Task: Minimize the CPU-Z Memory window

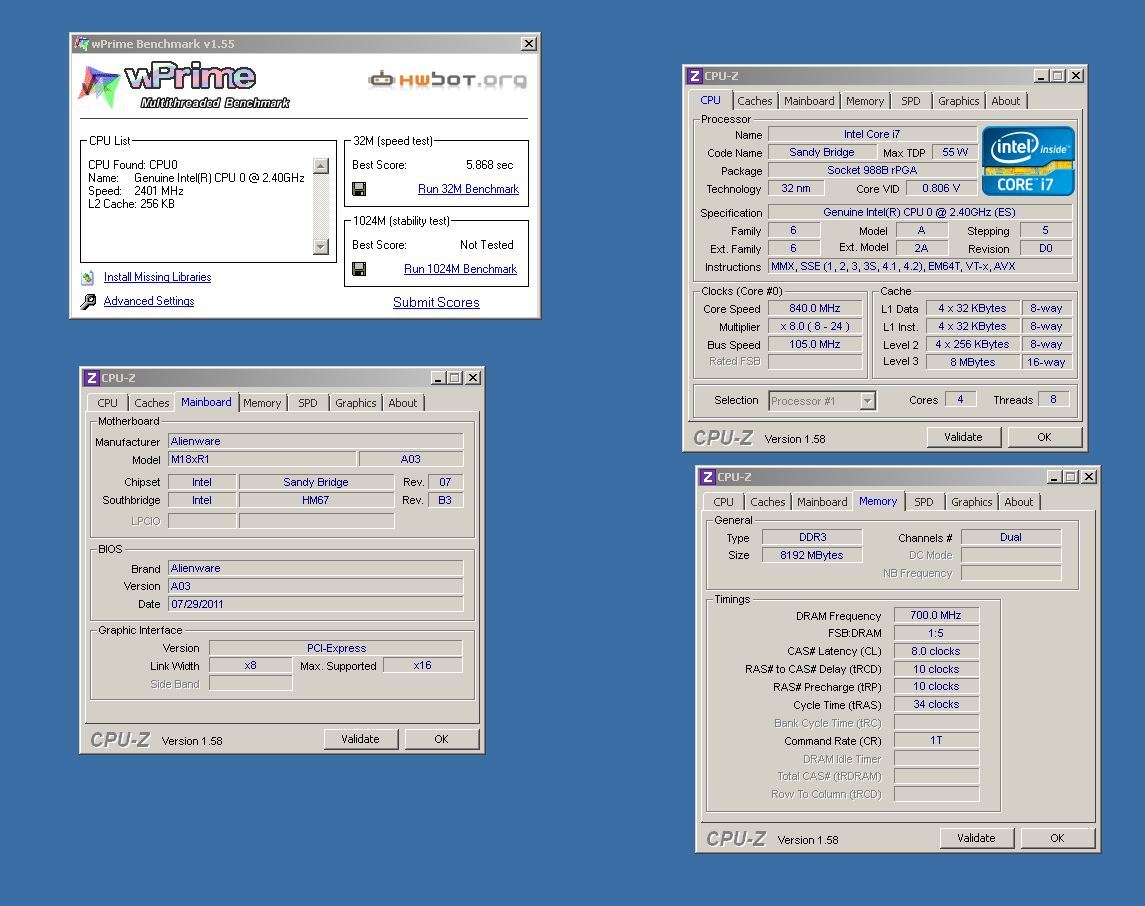Action: [1054, 477]
